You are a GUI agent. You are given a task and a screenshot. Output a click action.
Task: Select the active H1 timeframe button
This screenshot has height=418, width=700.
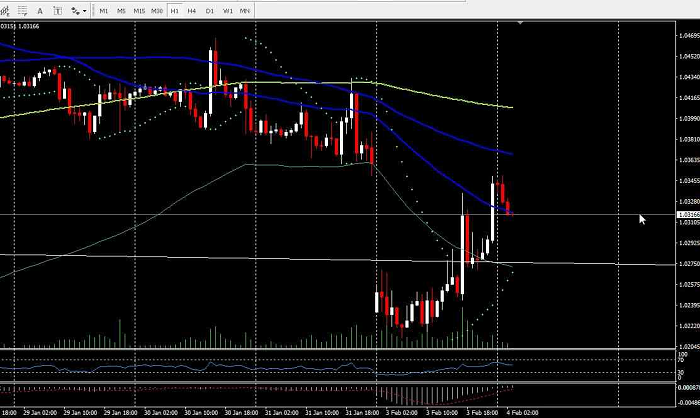(x=175, y=10)
